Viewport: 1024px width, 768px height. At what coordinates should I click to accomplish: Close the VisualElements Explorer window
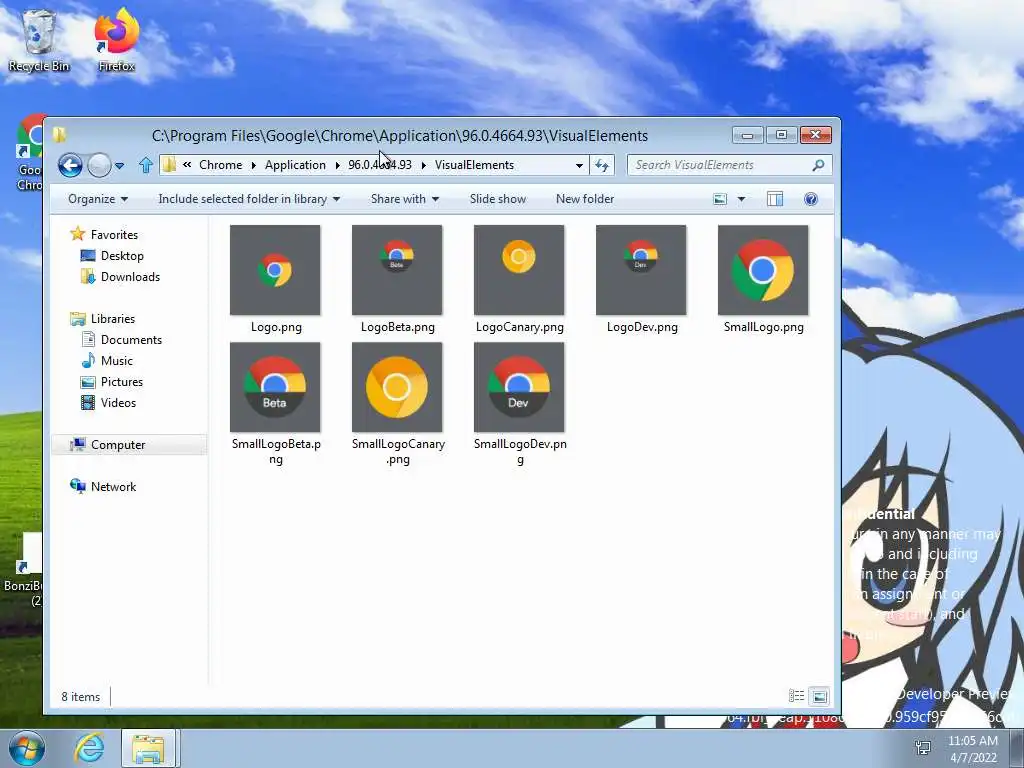tap(816, 135)
